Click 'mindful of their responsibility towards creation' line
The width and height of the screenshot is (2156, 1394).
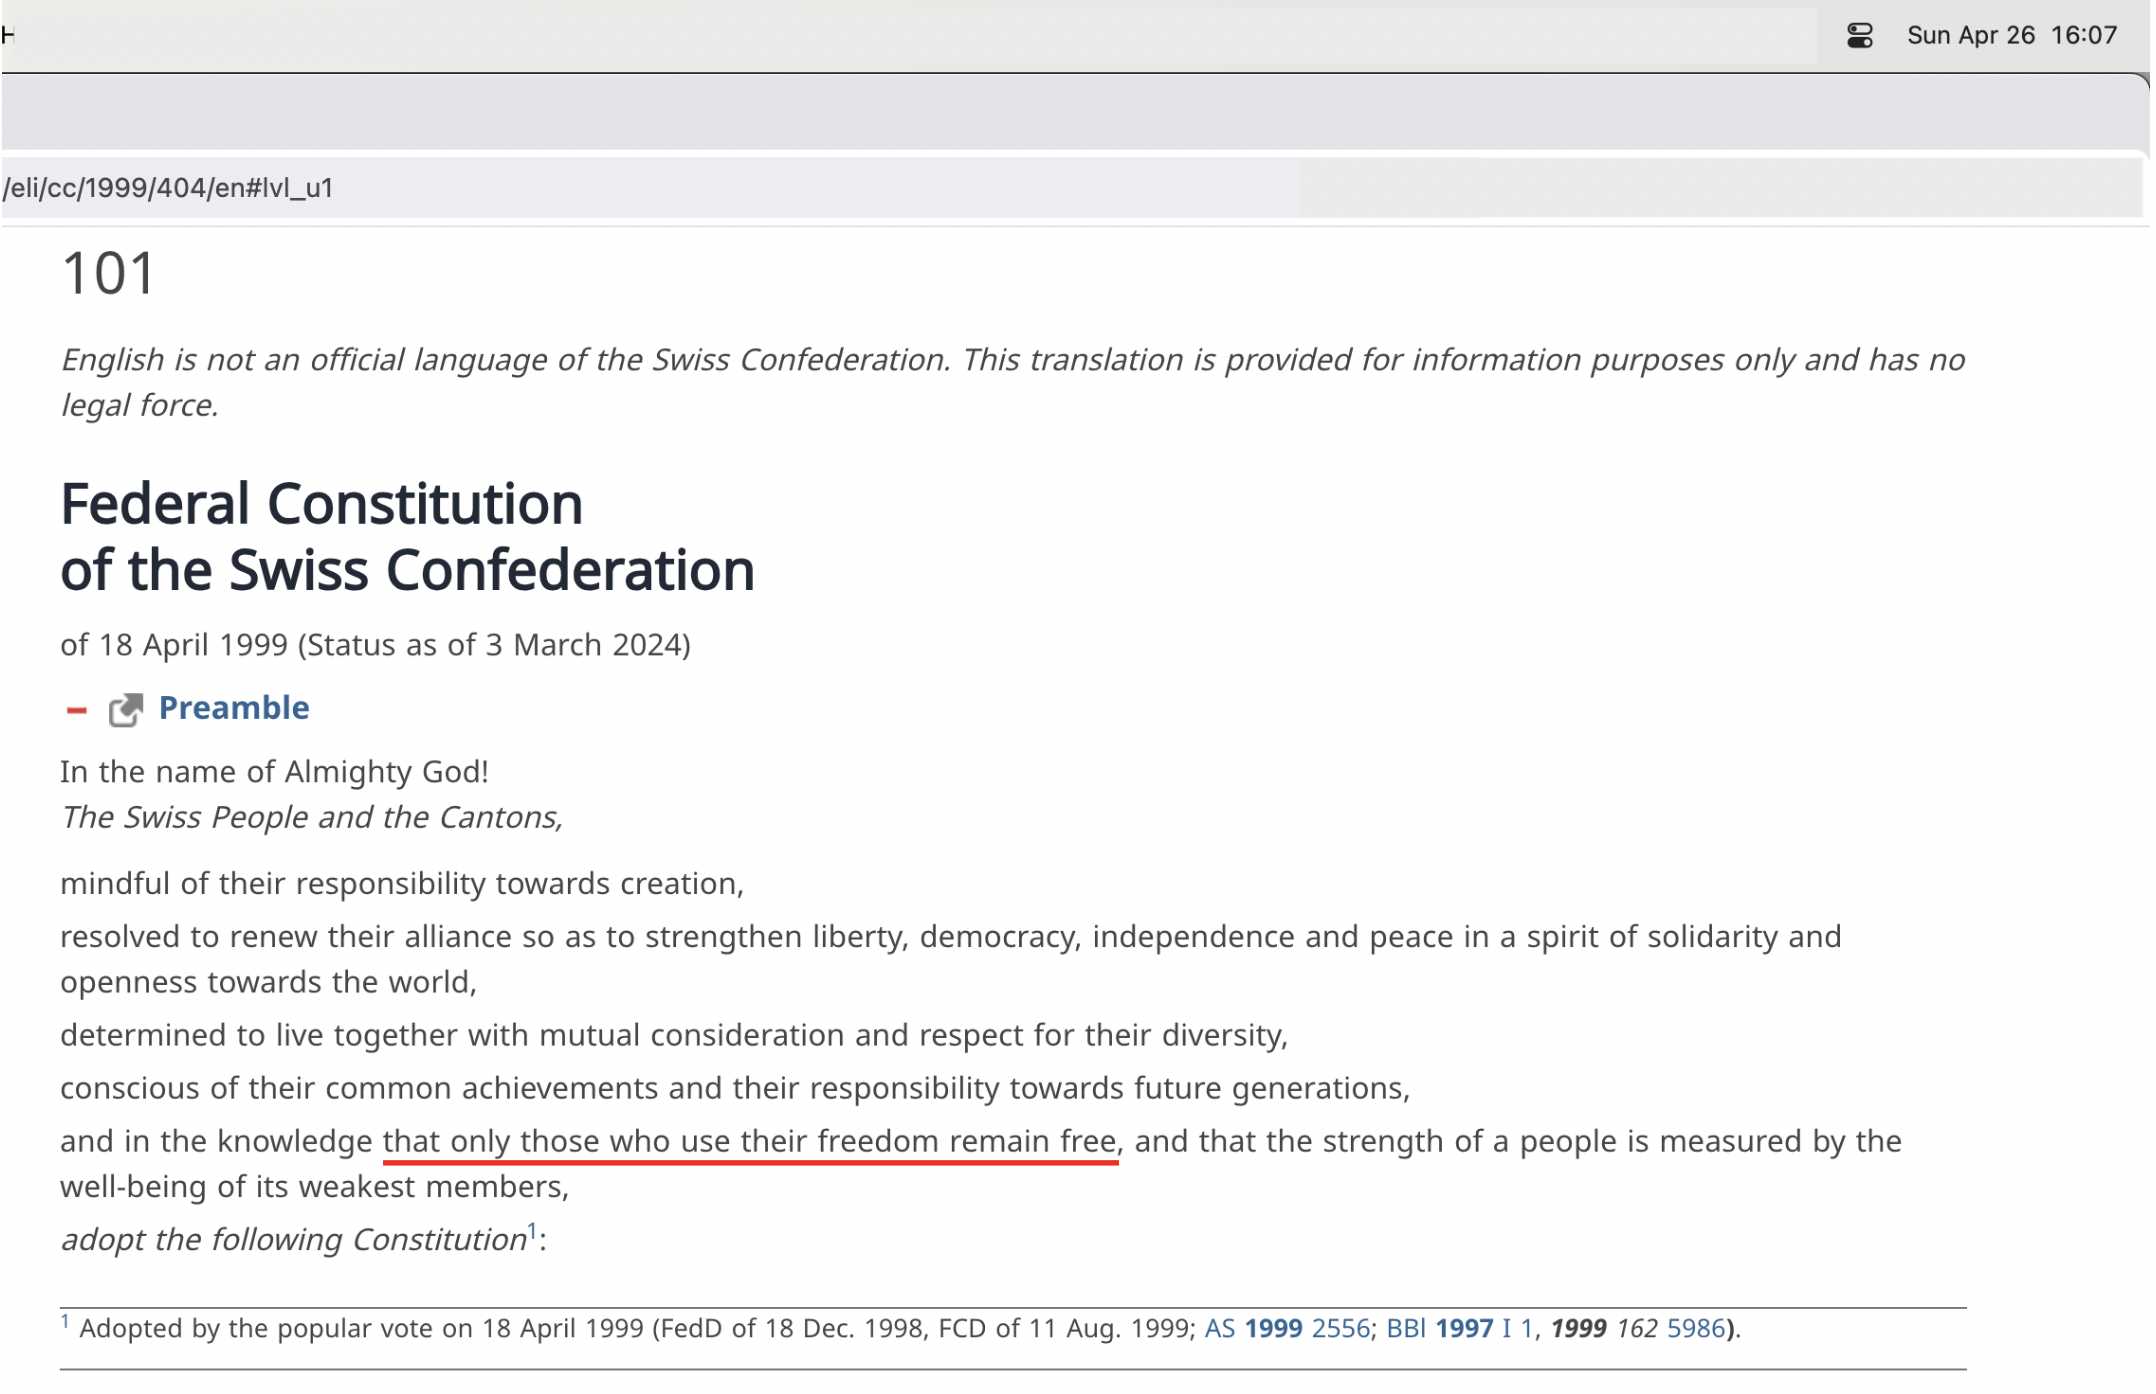point(402,884)
